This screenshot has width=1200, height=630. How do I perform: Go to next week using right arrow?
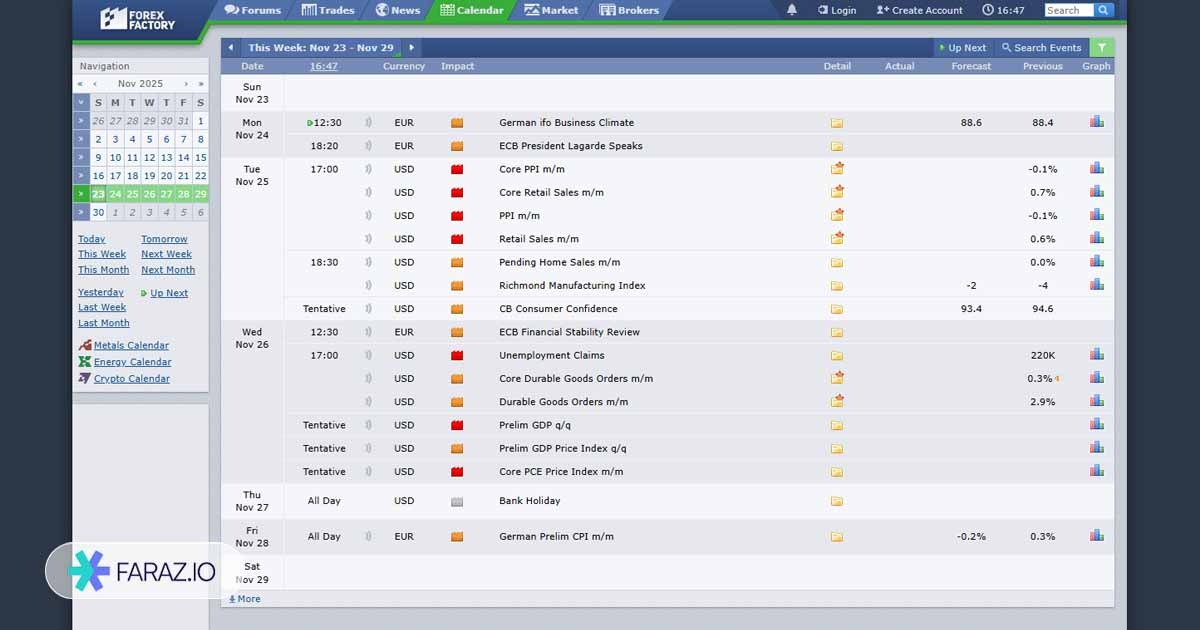[411, 47]
